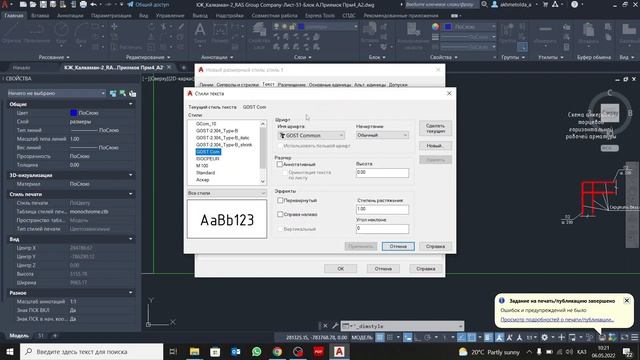Open the Параметризация ribbon tab
Screen dimensions: 640x360
(x=111, y=16)
